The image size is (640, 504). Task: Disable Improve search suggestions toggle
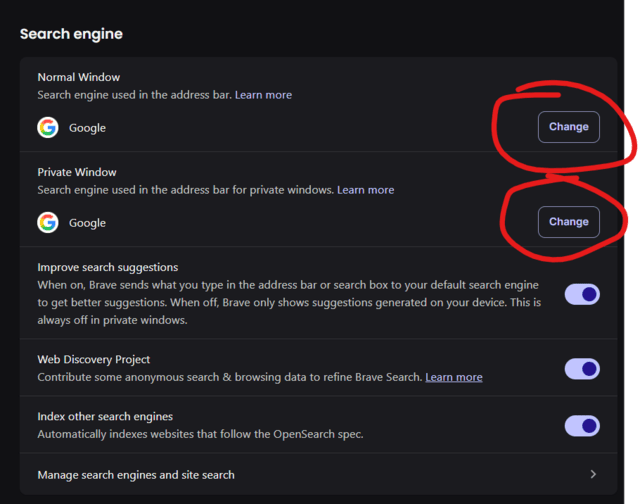pos(582,294)
